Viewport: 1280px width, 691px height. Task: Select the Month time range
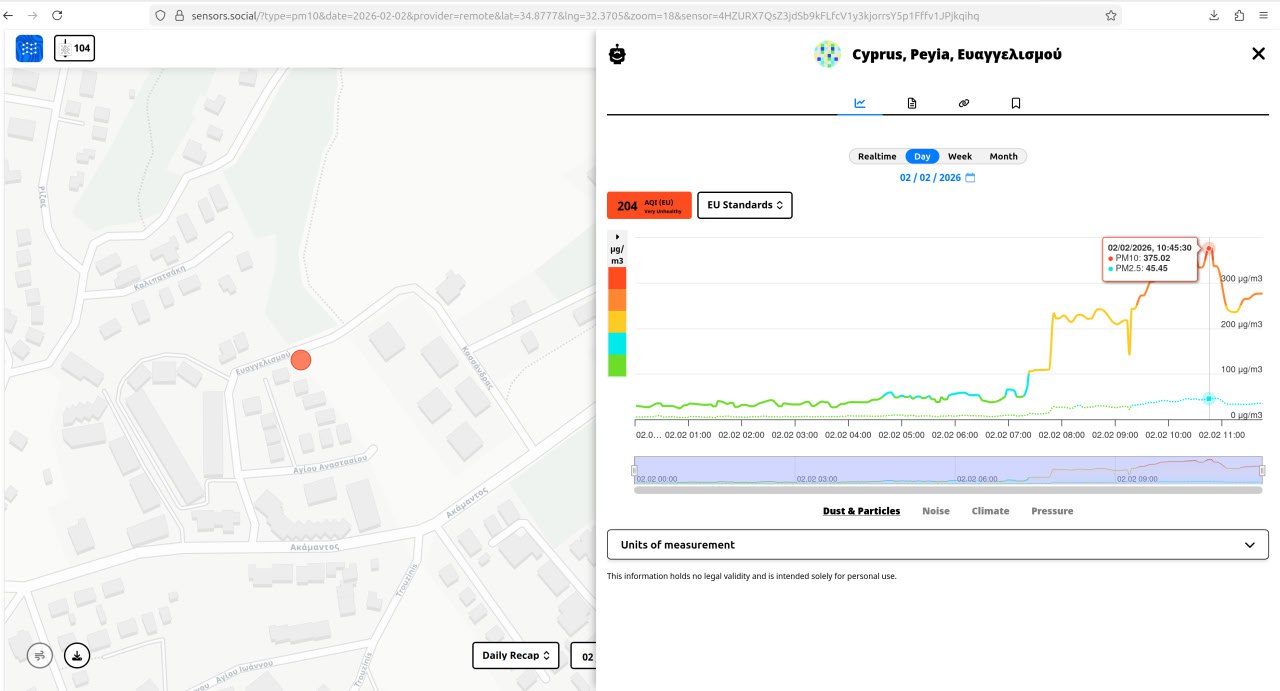[x=1003, y=157]
